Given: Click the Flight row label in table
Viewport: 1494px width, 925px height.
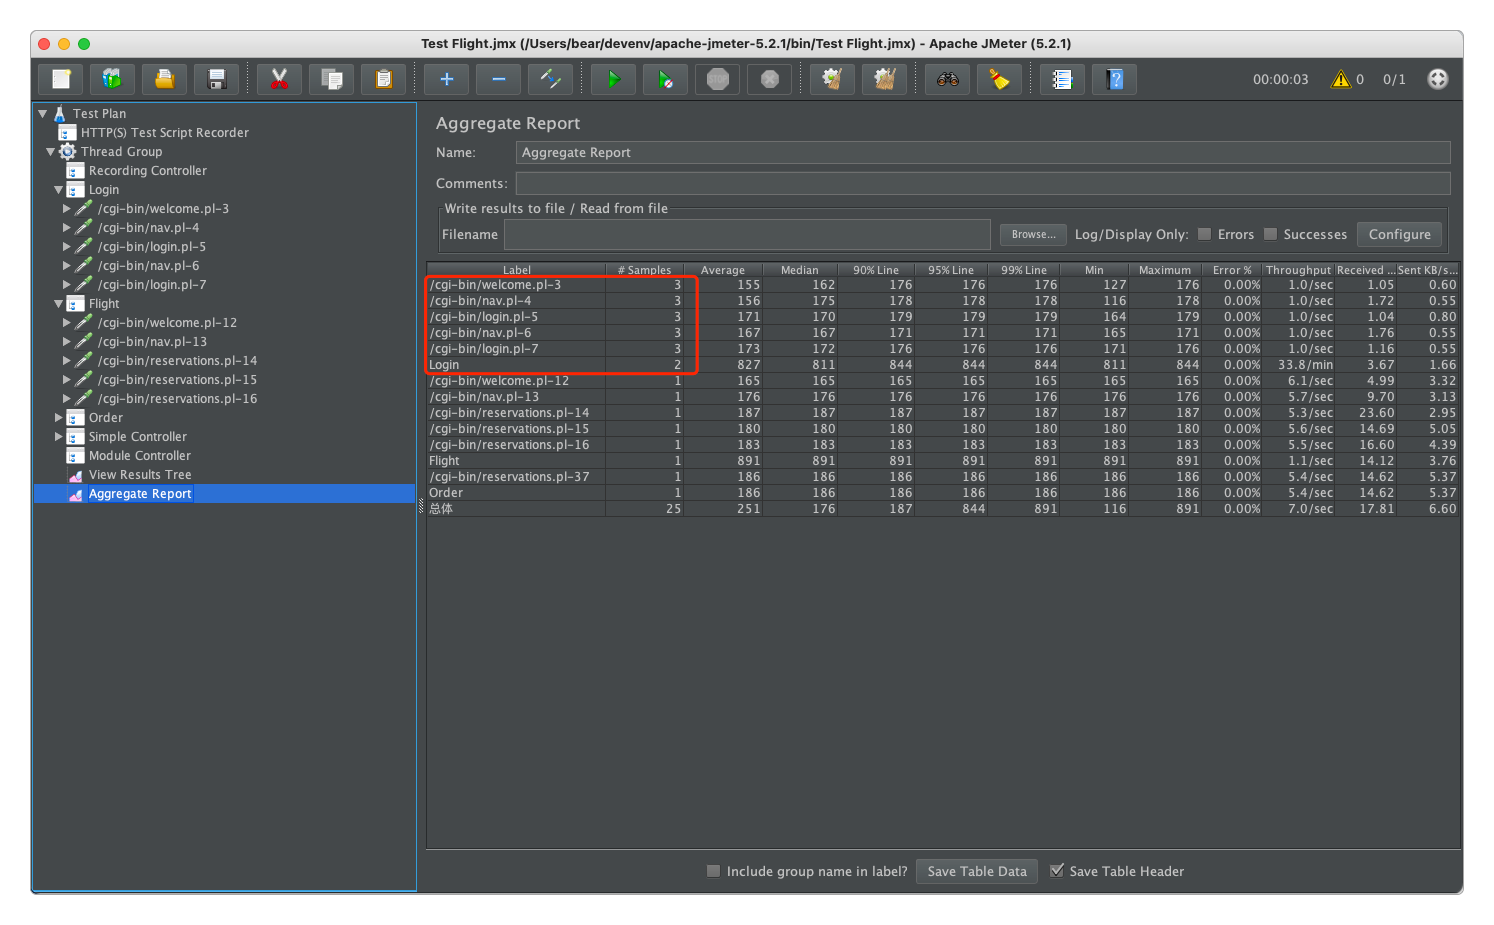Looking at the screenshot, I should pyautogui.click(x=444, y=461).
